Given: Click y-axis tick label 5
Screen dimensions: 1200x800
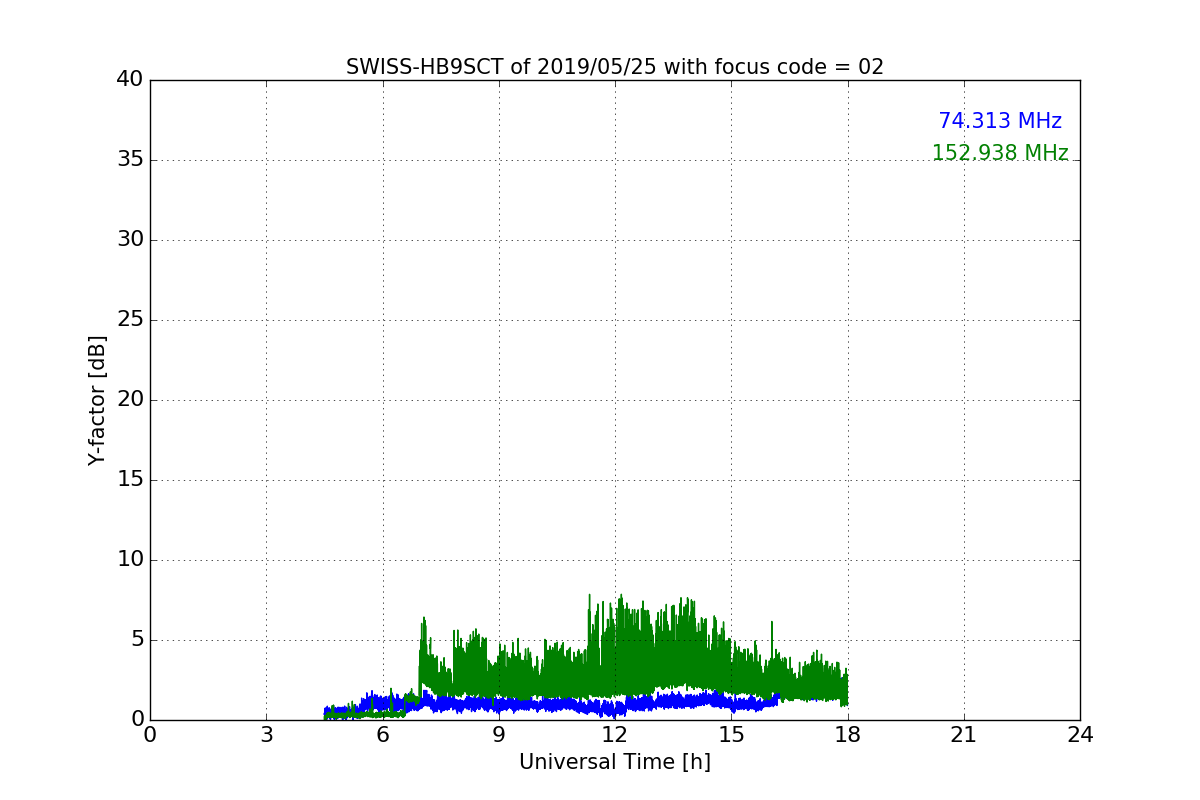Looking at the screenshot, I should [x=136, y=640].
